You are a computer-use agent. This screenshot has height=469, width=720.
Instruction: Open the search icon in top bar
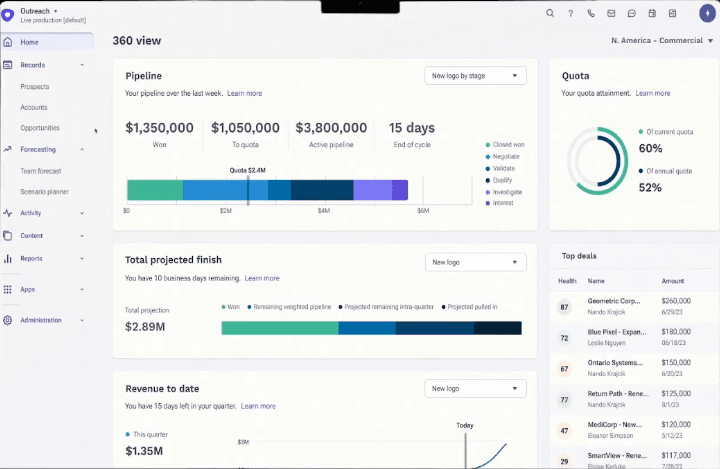[550, 13]
